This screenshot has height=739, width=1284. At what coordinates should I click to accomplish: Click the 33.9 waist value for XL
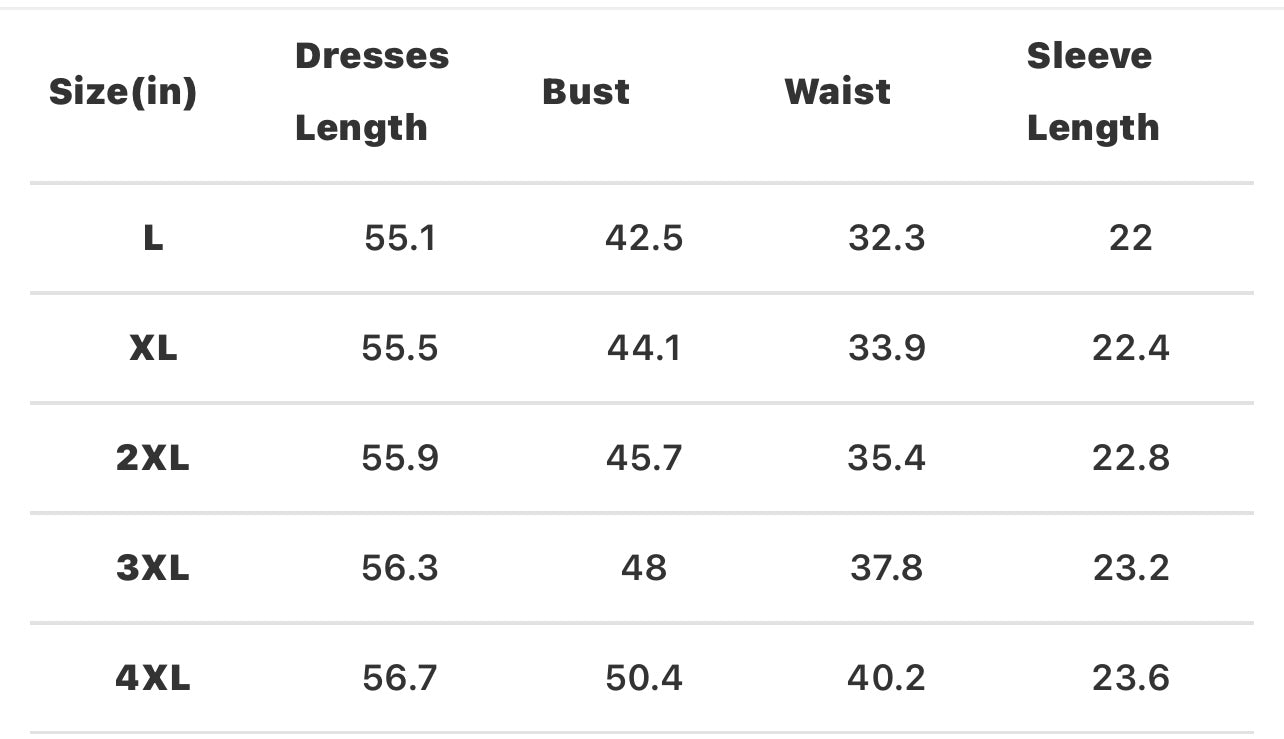(x=886, y=348)
